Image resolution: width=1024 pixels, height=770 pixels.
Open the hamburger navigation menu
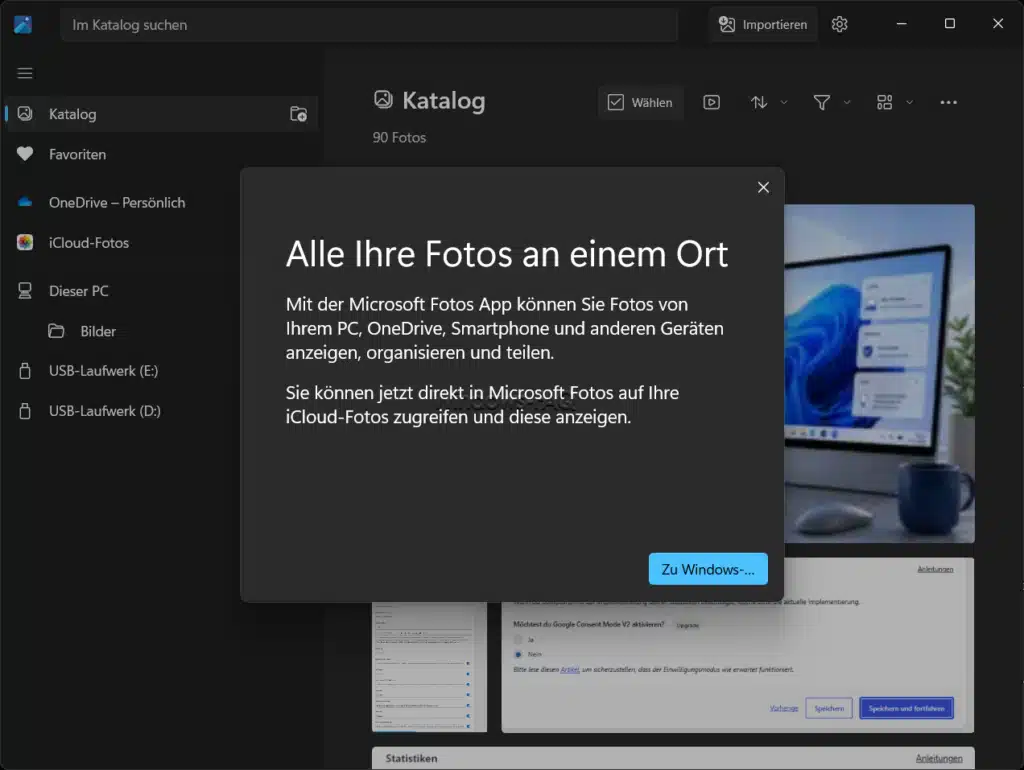pos(25,72)
